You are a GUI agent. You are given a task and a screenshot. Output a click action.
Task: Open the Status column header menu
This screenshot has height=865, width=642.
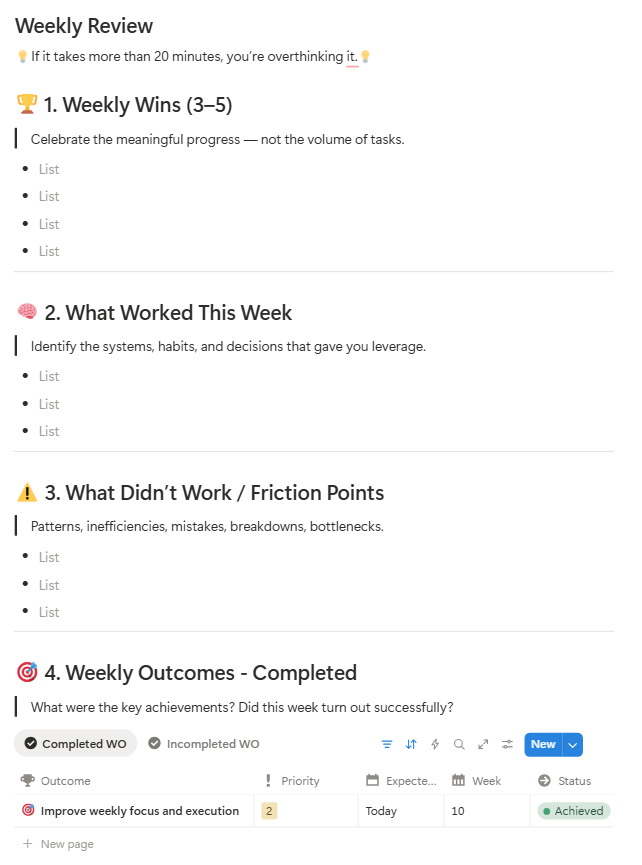572,780
